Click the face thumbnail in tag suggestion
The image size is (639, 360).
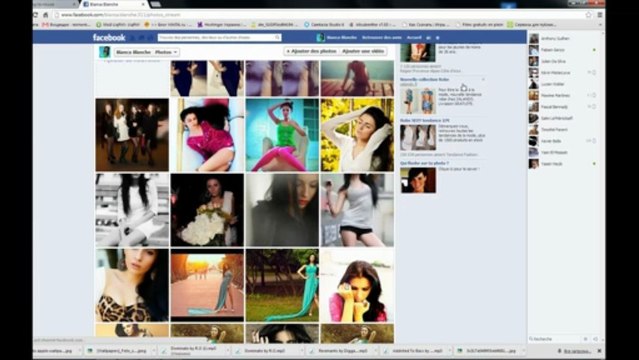418,180
